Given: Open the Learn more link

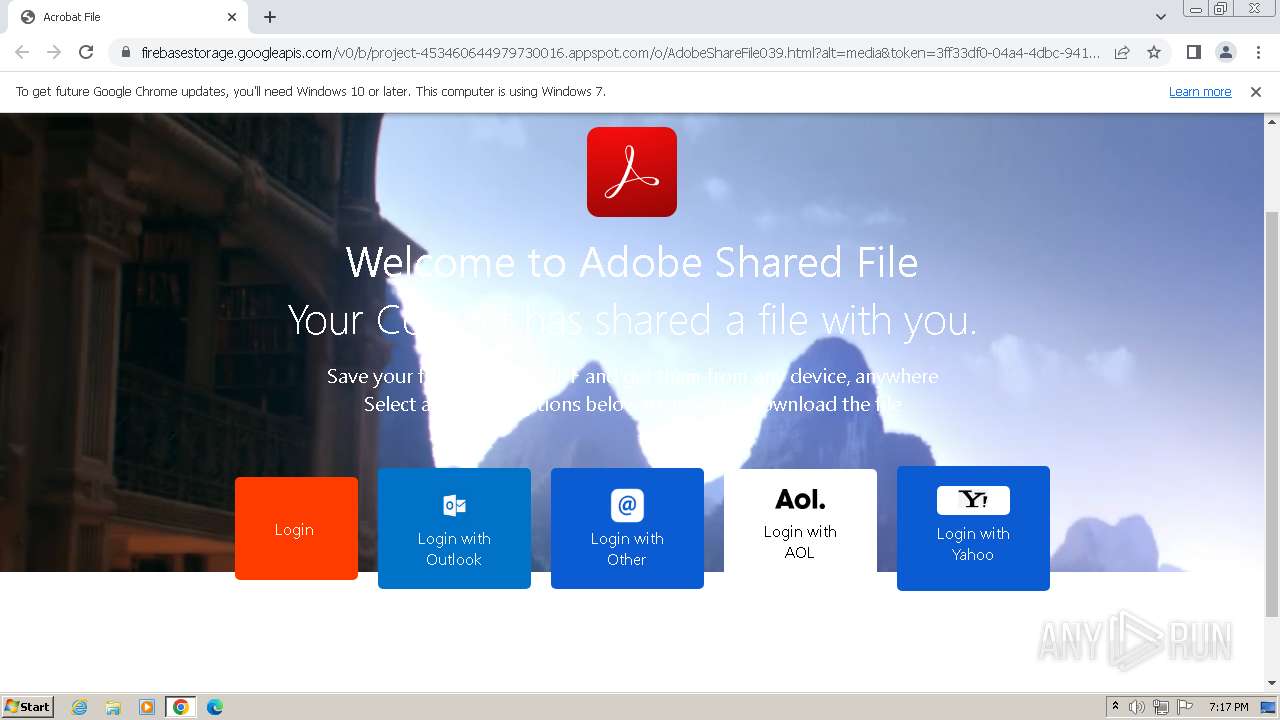Looking at the screenshot, I should 1200,91.
